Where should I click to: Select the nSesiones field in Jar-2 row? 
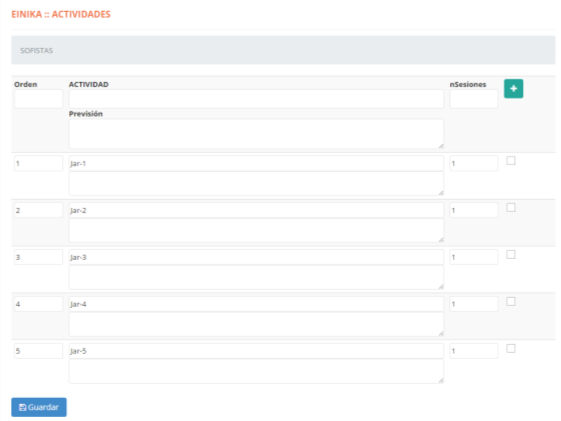(x=474, y=210)
